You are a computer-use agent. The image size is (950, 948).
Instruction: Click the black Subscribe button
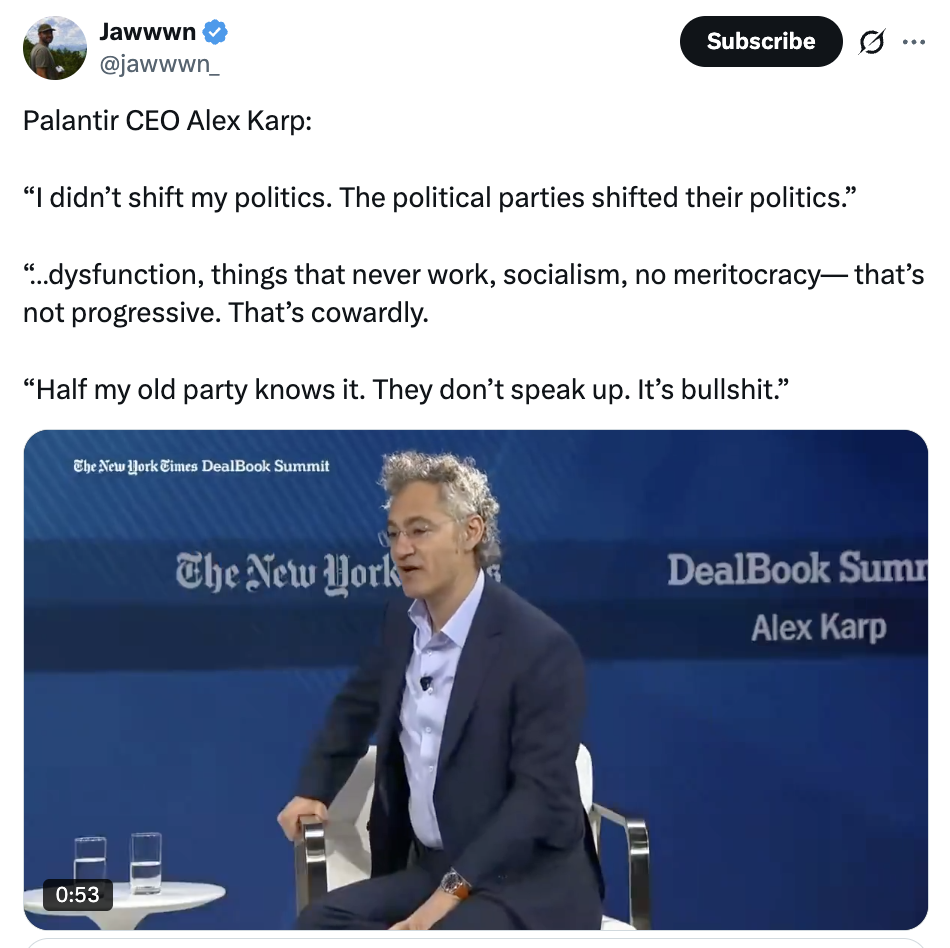click(x=761, y=41)
